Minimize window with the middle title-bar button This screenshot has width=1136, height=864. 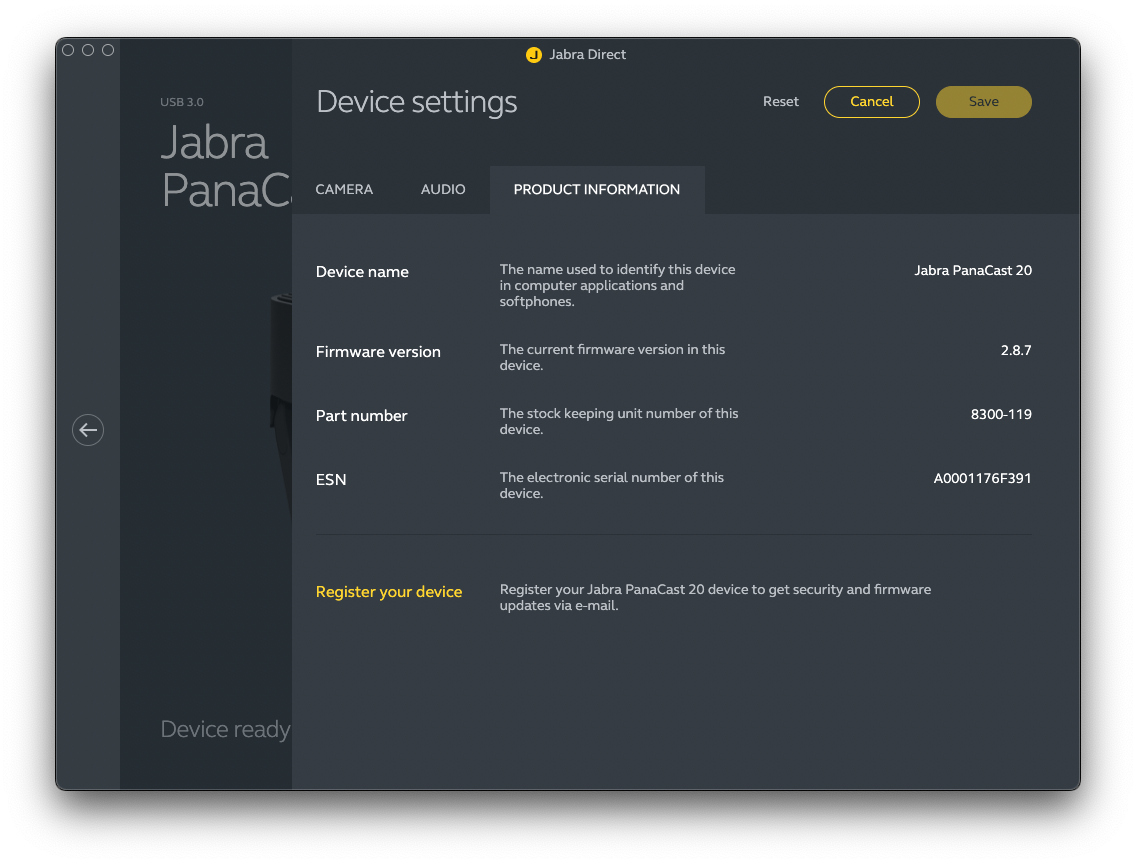click(88, 50)
